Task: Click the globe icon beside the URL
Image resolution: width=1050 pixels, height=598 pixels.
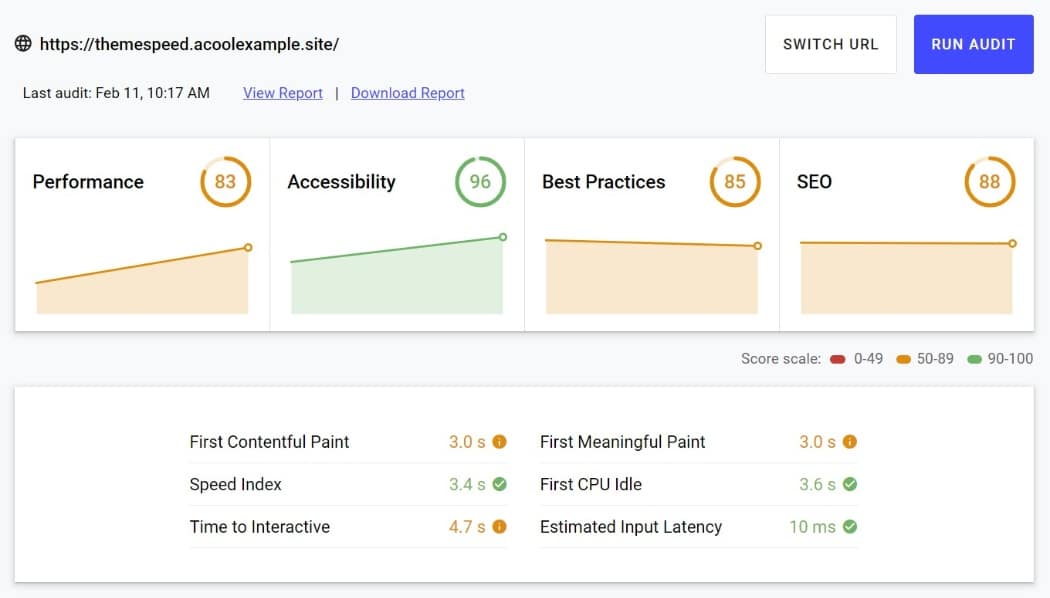Action: [23, 44]
